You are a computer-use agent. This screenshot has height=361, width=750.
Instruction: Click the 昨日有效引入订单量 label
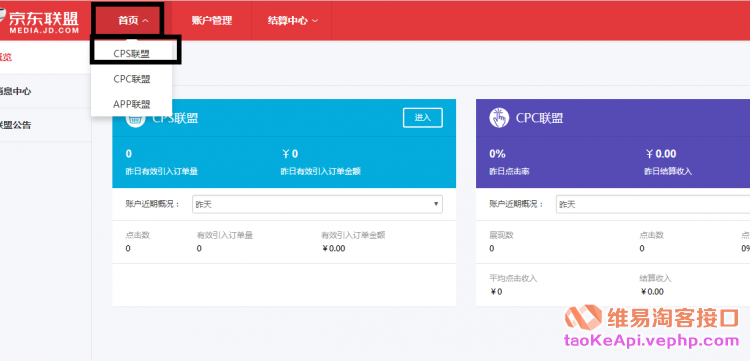162,171
